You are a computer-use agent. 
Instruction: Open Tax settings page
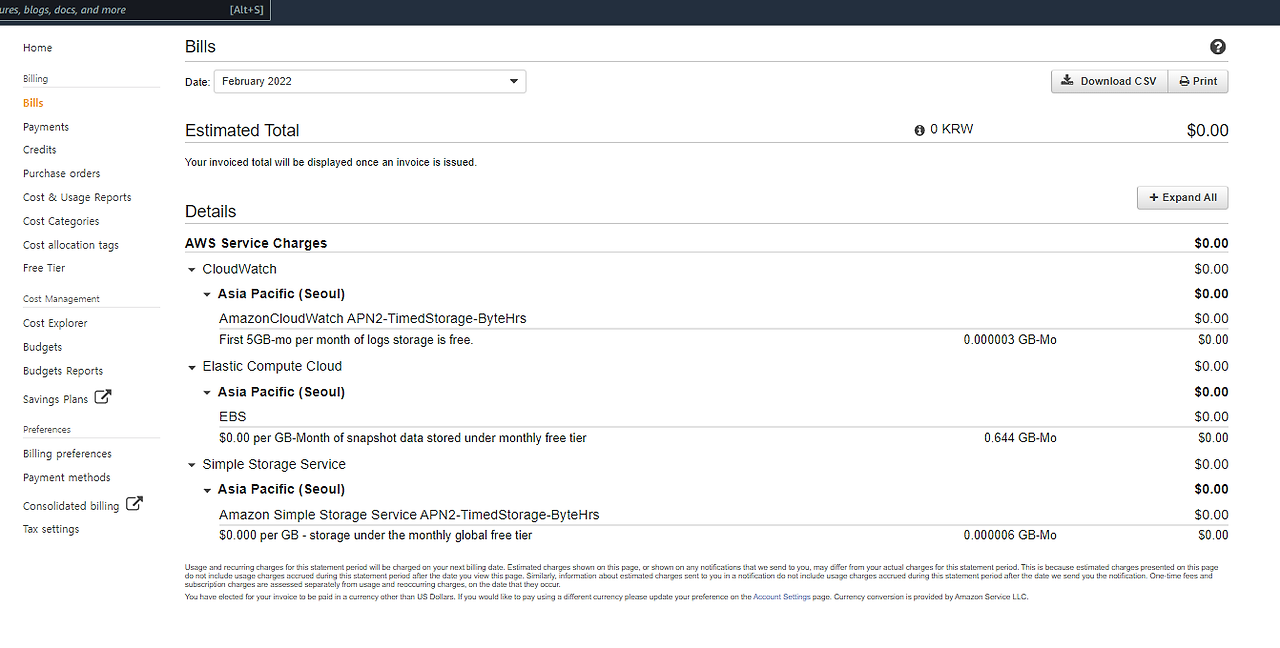(51, 530)
